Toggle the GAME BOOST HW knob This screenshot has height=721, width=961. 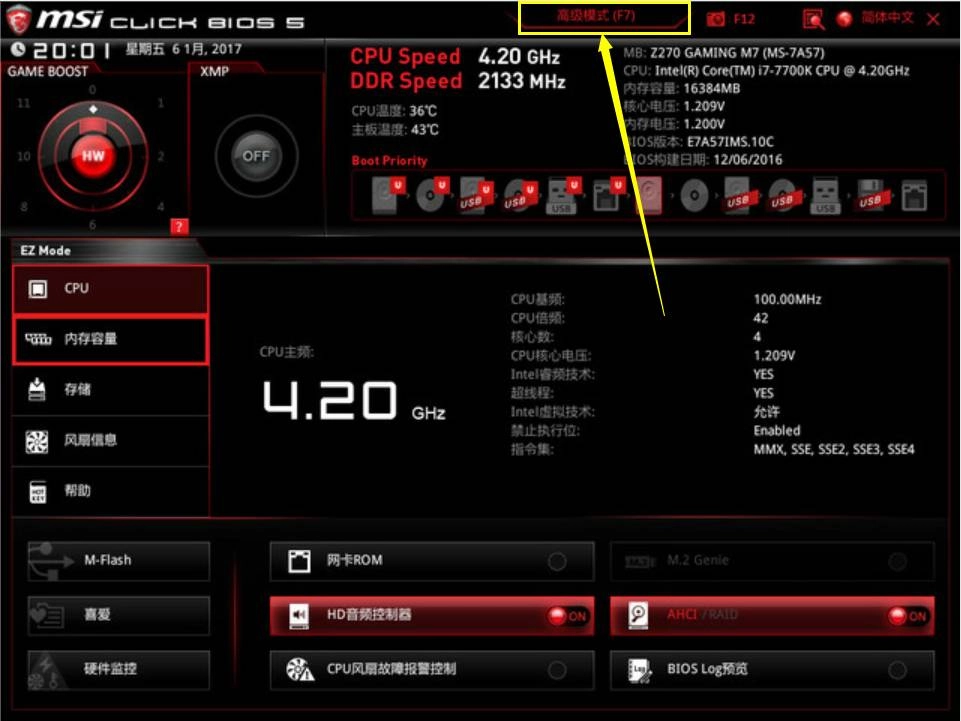(x=93, y=156)
